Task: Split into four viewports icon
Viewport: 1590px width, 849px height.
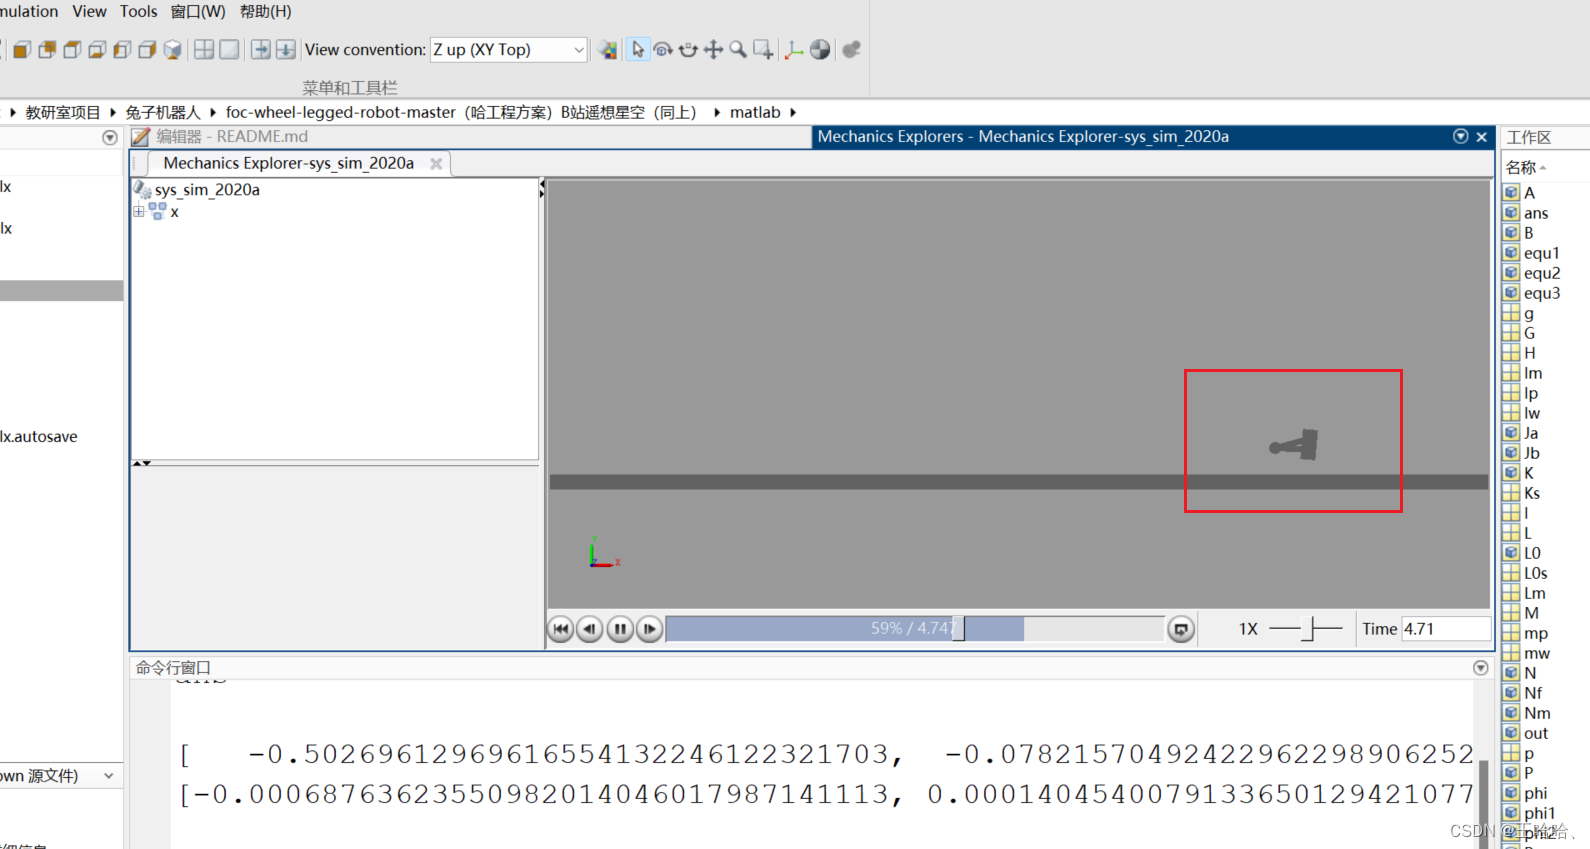Action: pyautogui.click(x=204, y=50)
